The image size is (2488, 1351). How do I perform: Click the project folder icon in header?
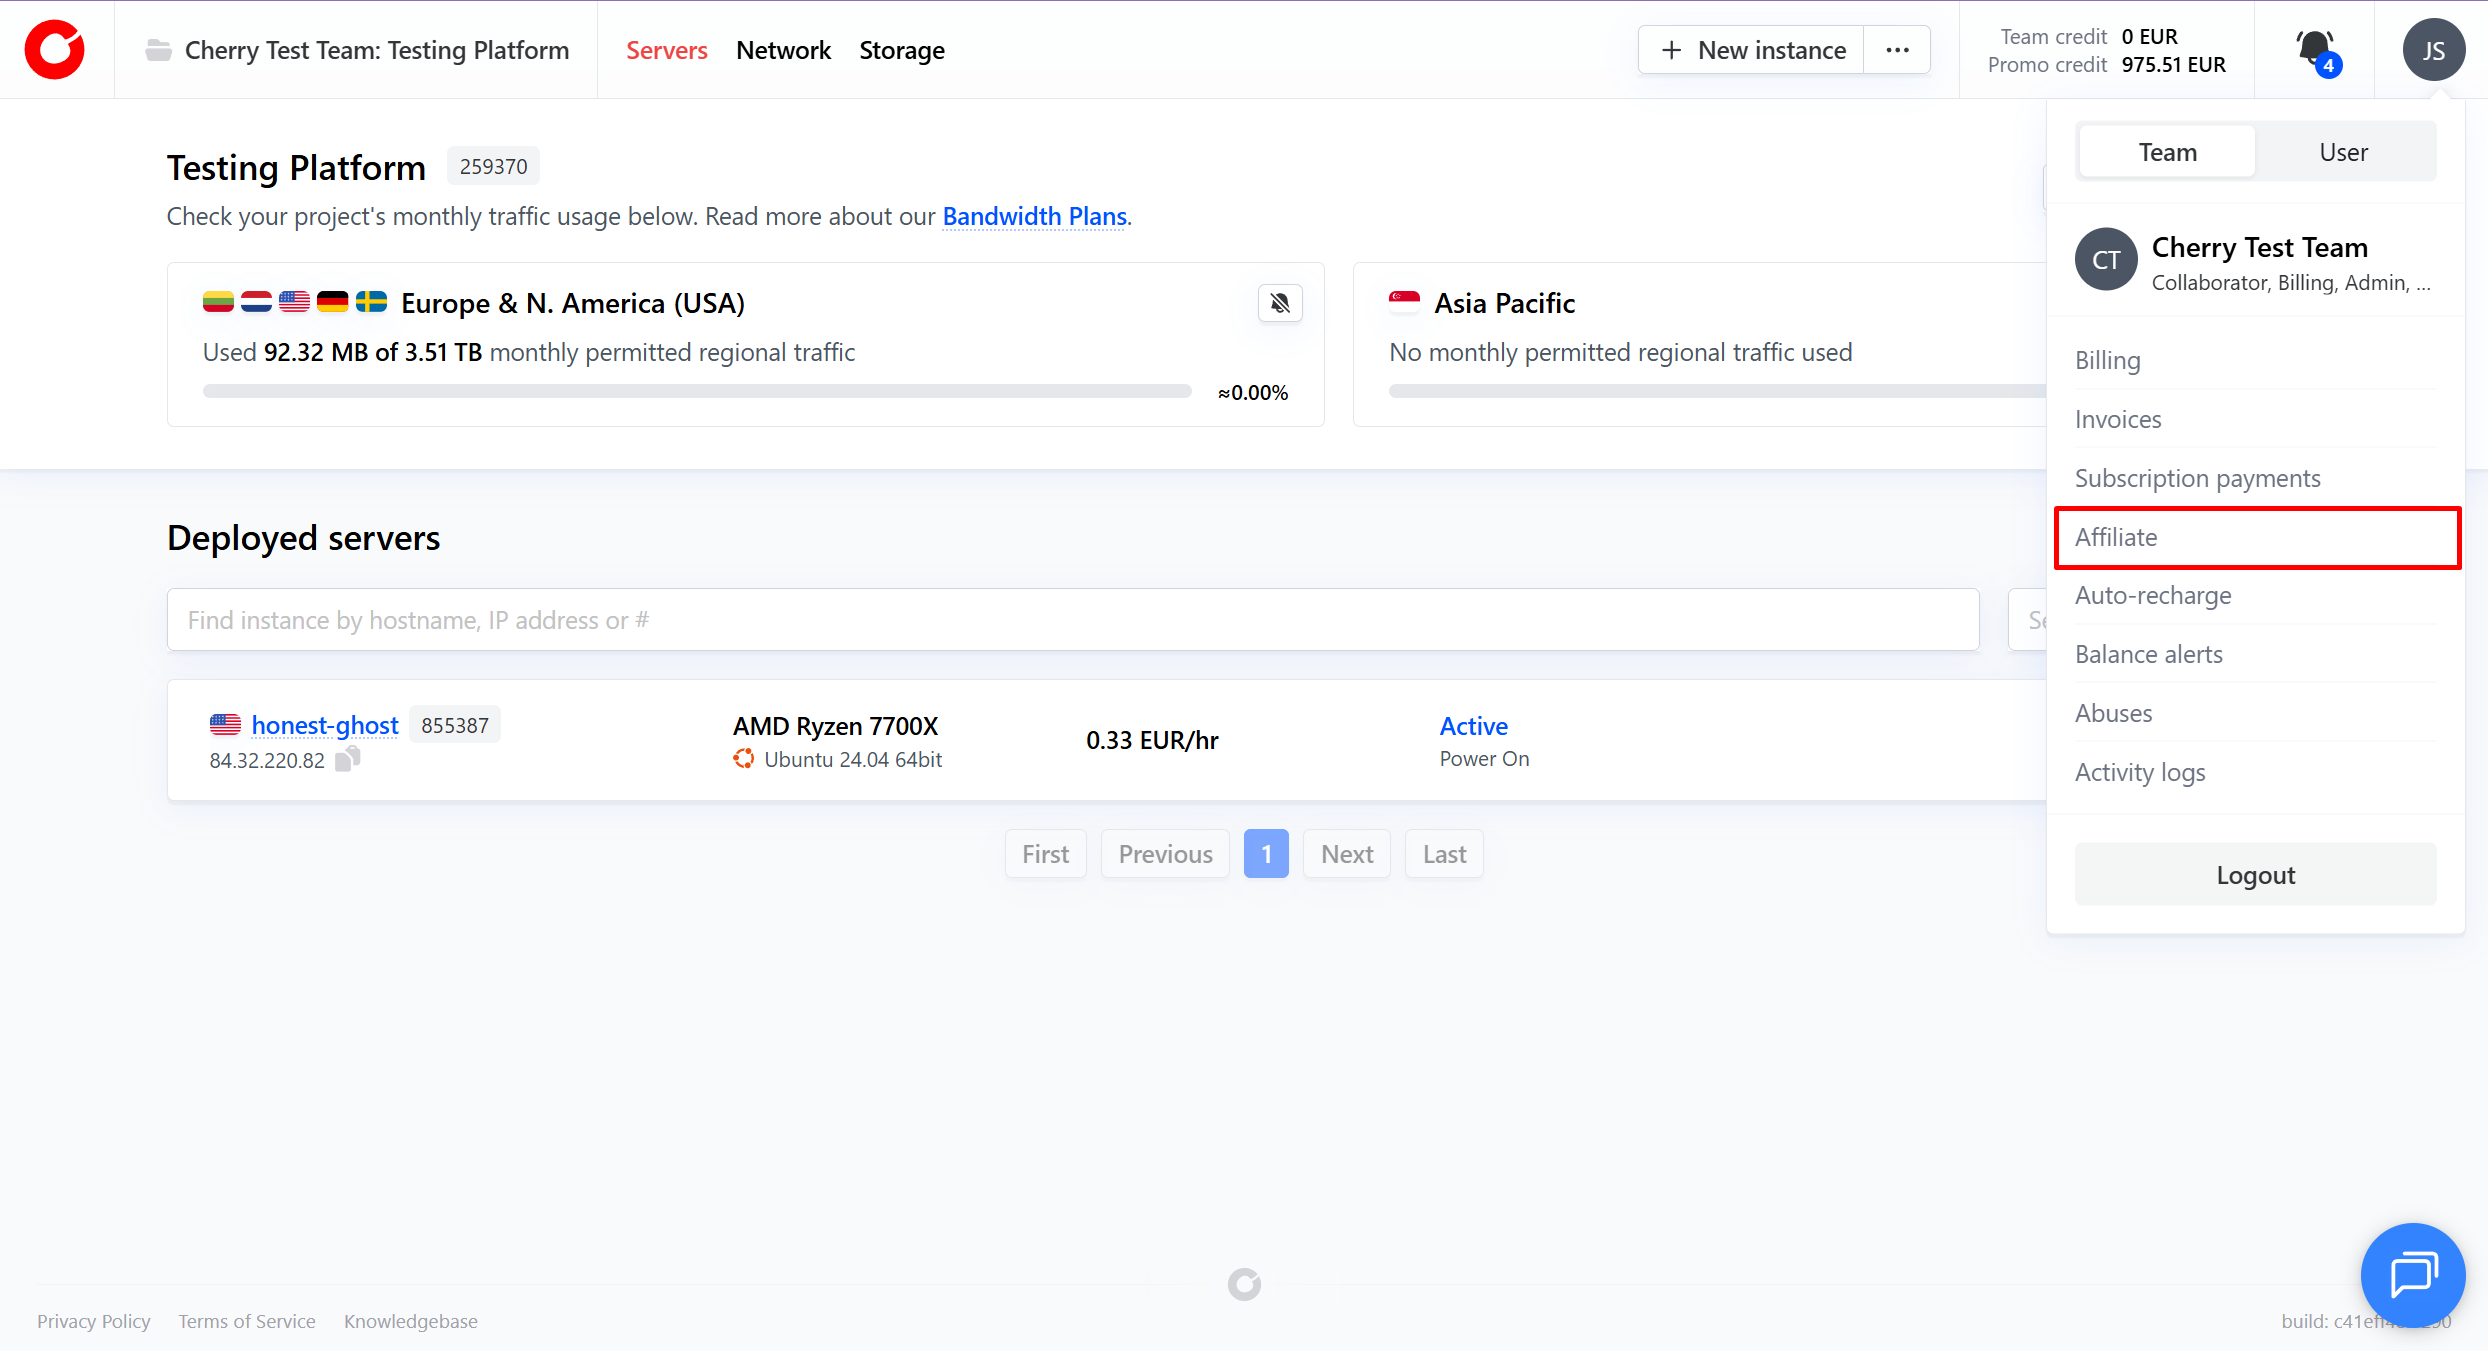tap(158, 50)
